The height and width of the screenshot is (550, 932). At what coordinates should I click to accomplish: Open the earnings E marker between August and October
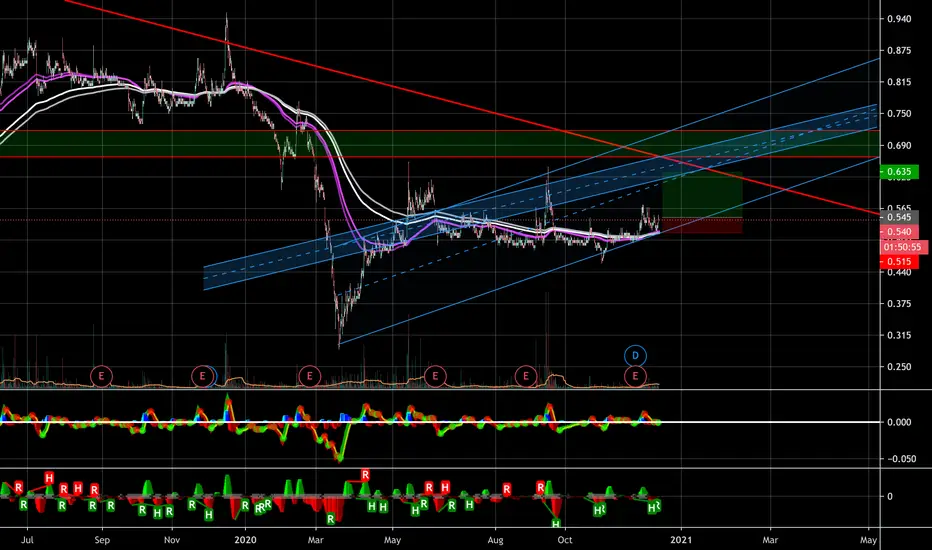coord(525,376)
